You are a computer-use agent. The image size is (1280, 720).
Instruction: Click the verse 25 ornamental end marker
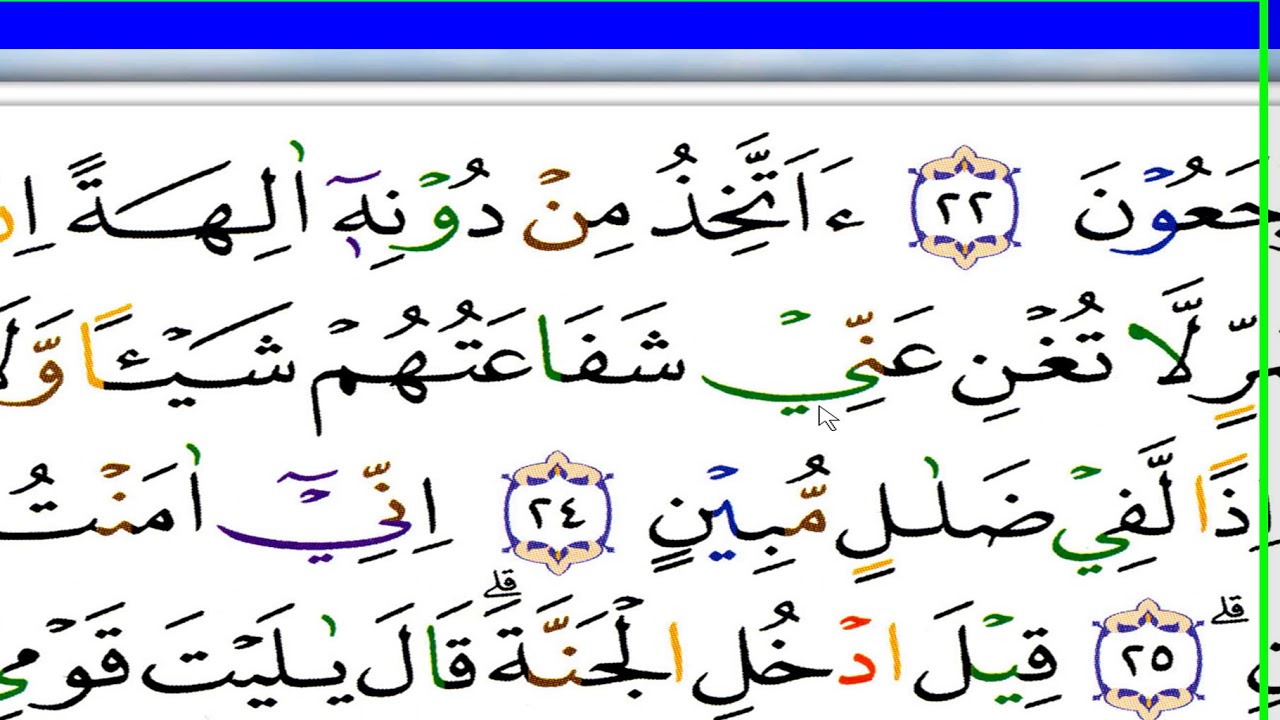[1149, 659]
